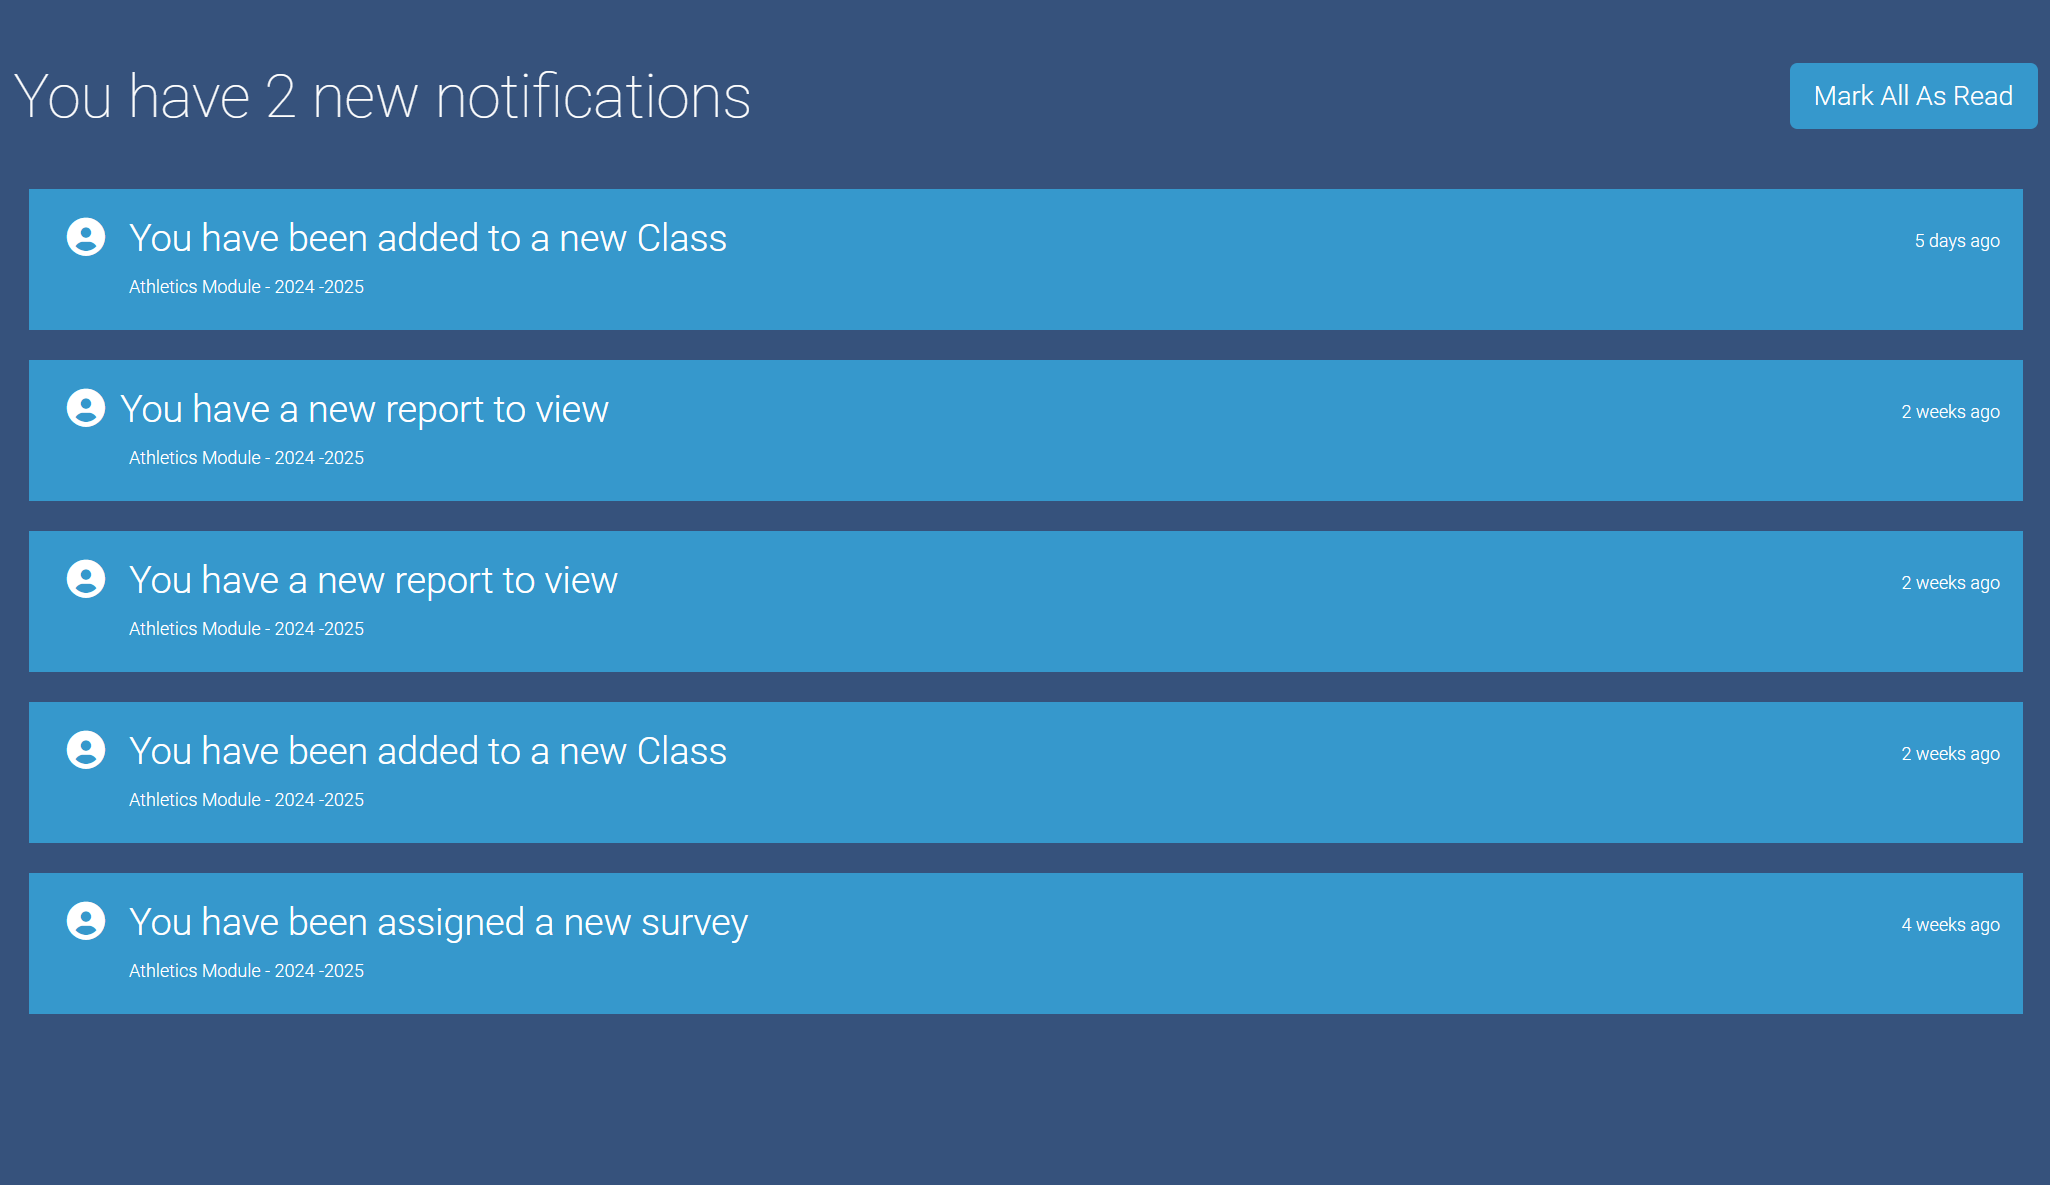Screen dimensions: 2050x1185
Task: Click the avatar icon on the first report notification
Action: [x=86, y=408]
